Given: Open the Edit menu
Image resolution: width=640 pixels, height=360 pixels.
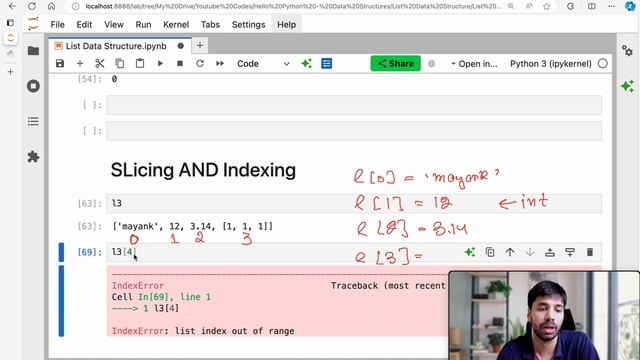Looking at the screenshot, I should click(x=84, y=24).
